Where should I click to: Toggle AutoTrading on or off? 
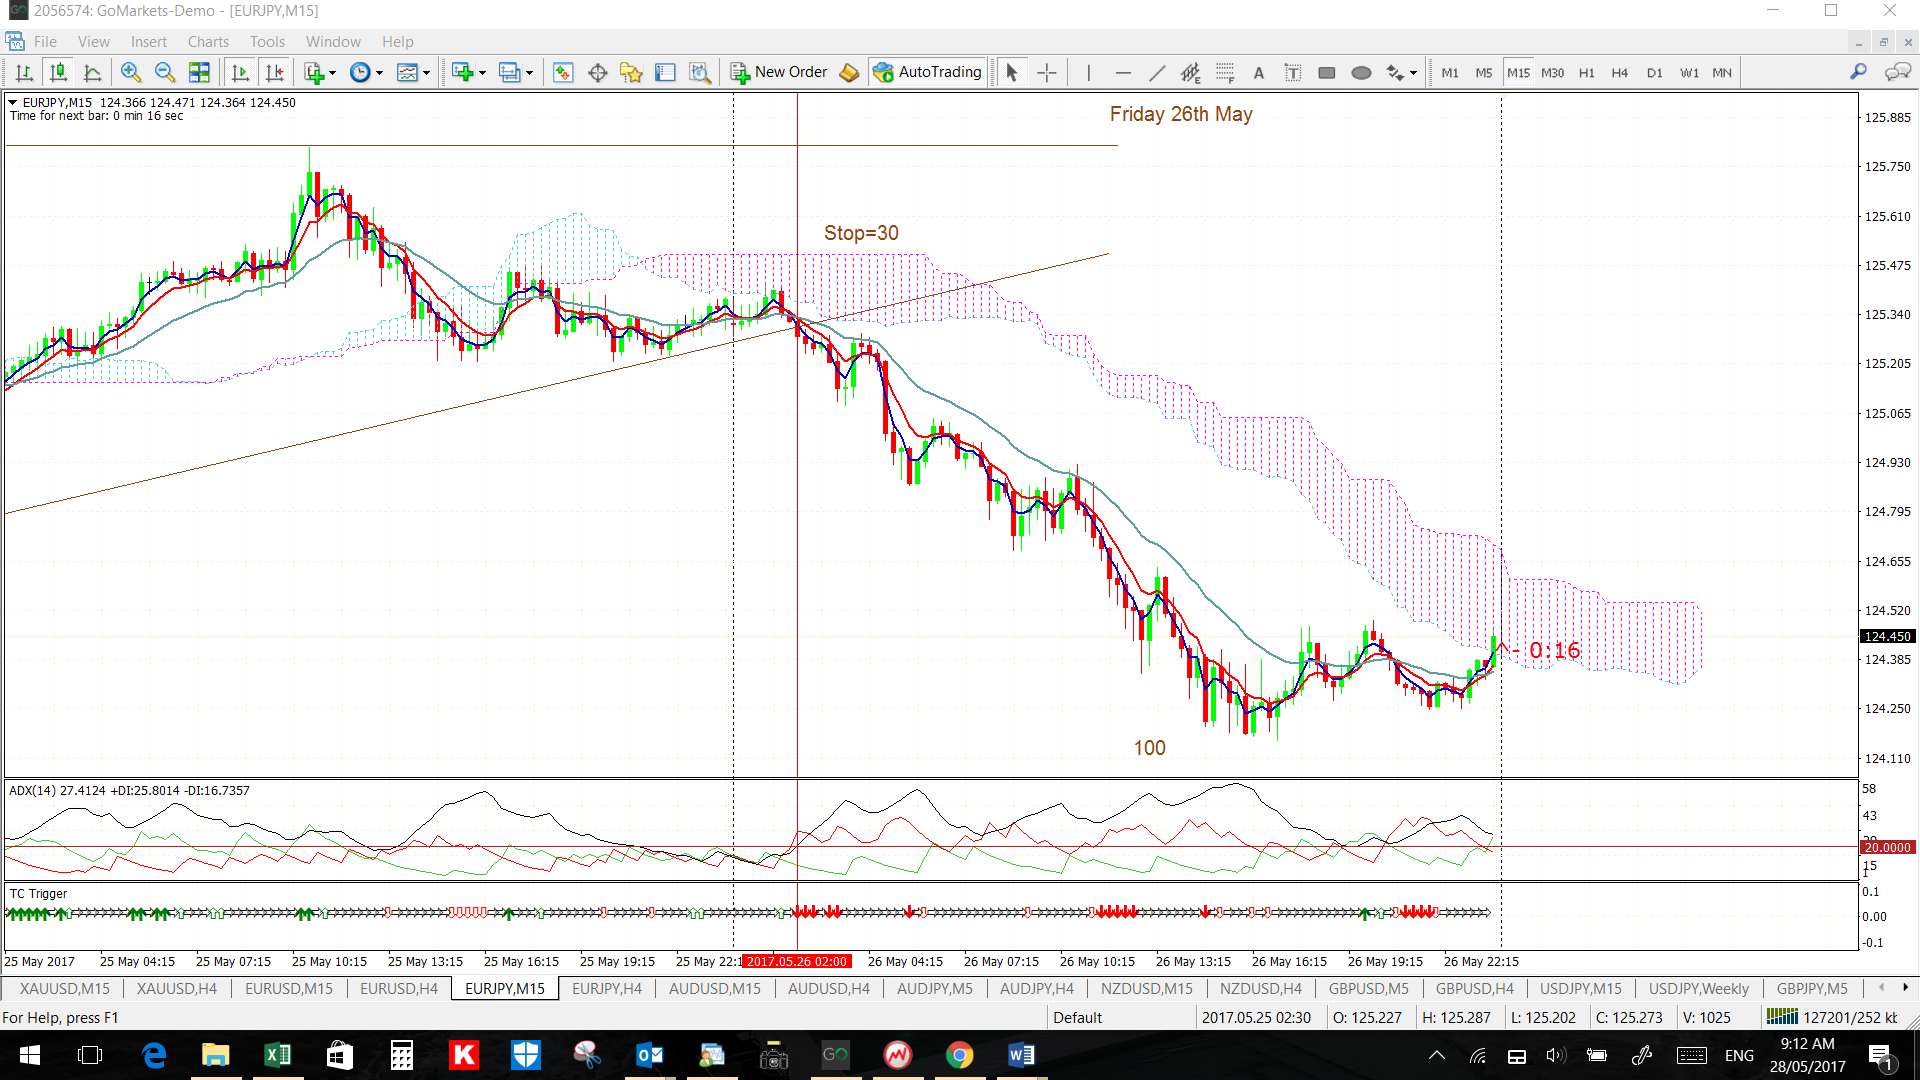point(927,72)
